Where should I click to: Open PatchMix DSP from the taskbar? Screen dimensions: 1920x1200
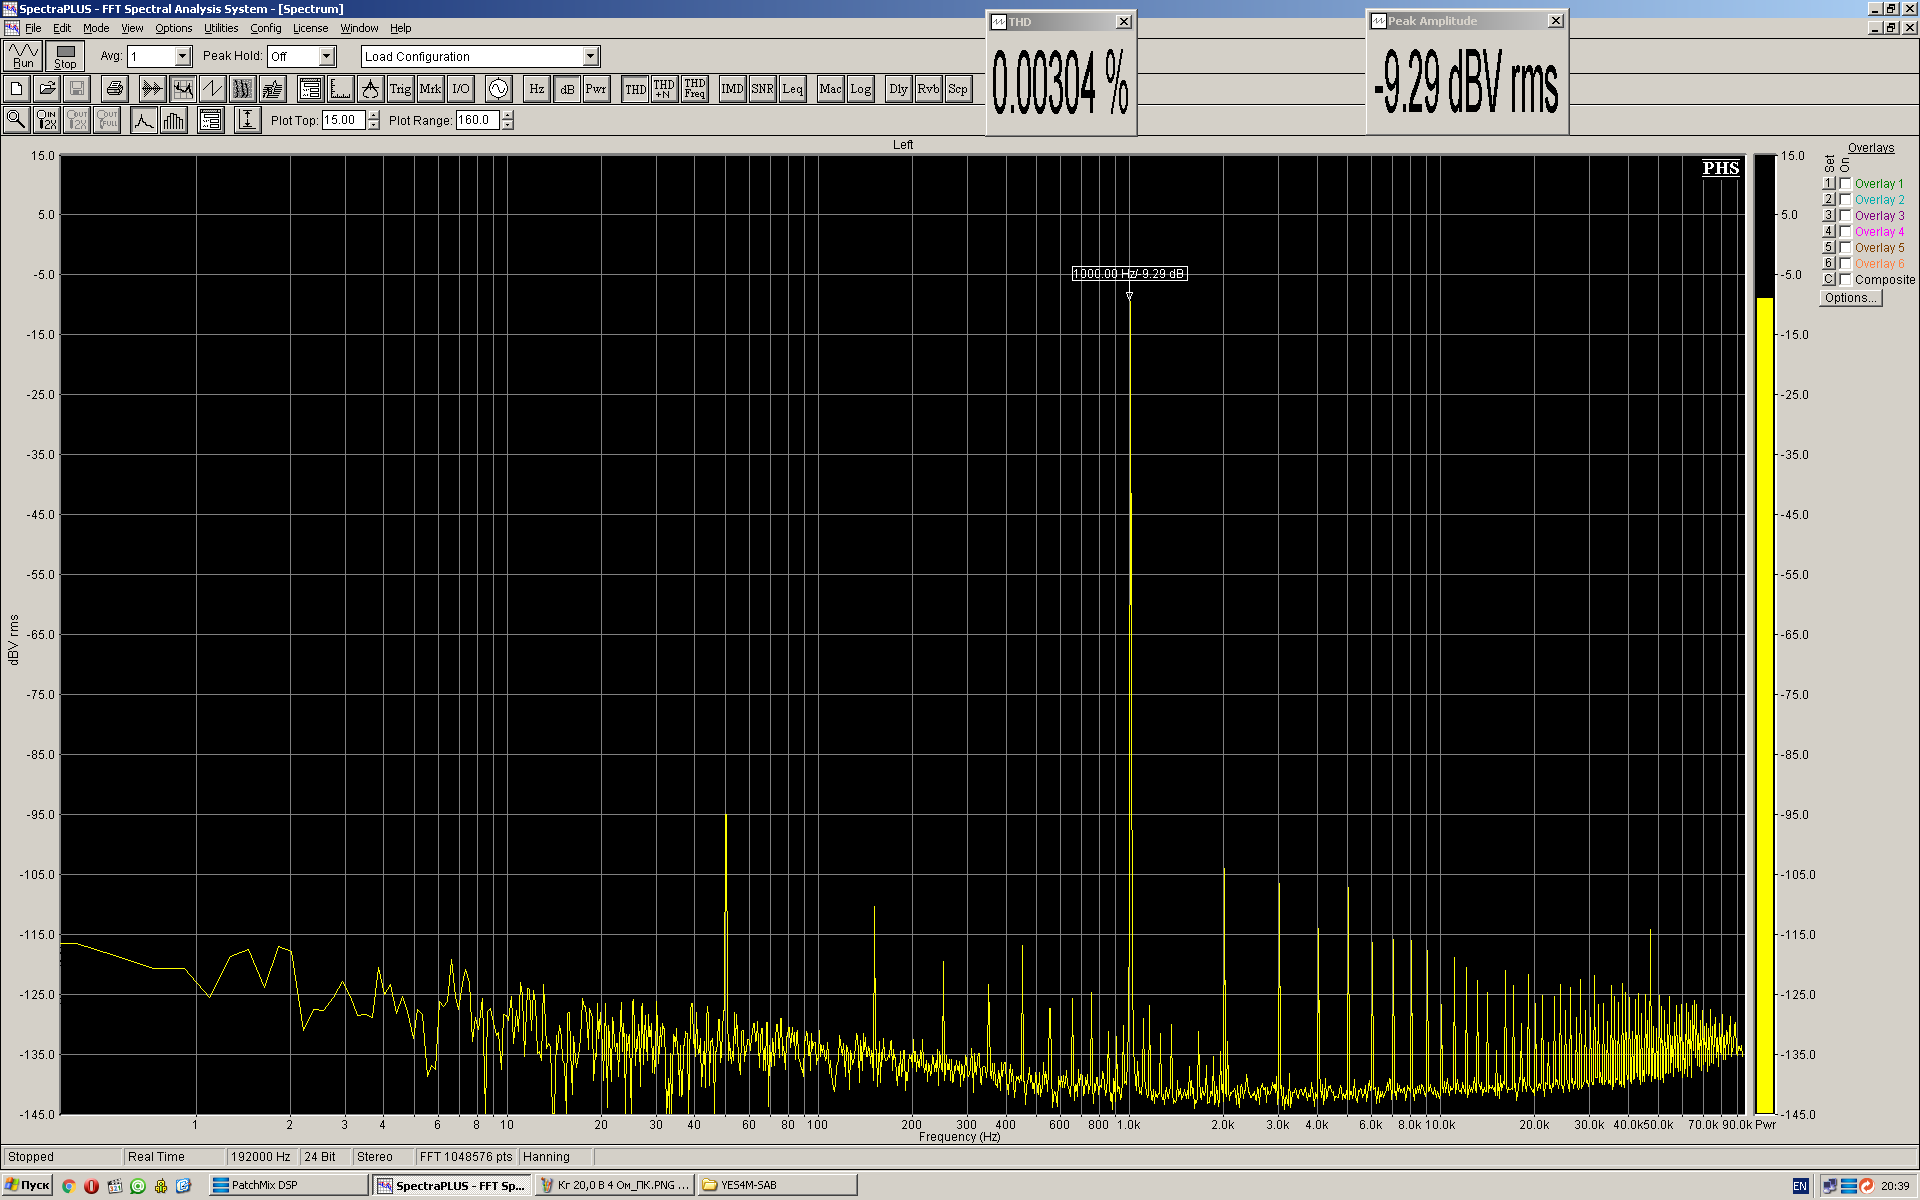[288, 1185]
